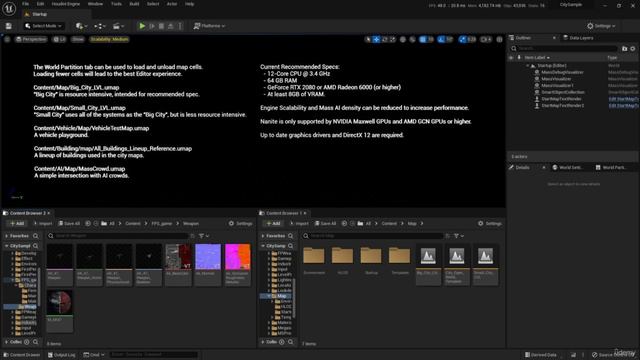Click the Stop simulation square button
The width and height of the screenshot is (640, 360).
pos(161,26)
